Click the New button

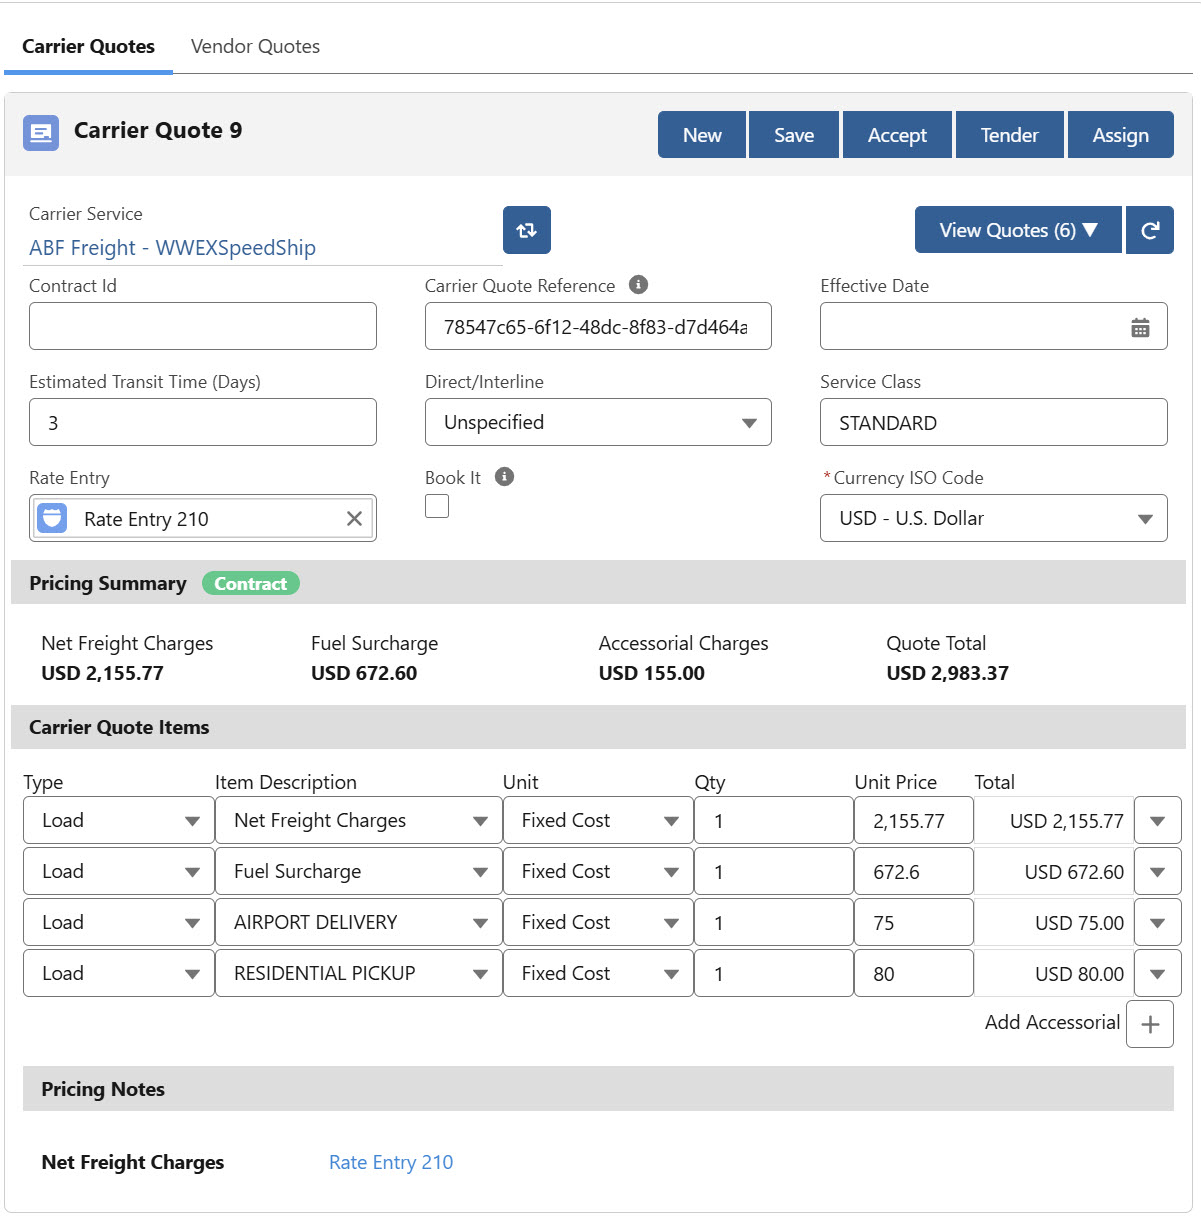pyautogui.click(x=702, y=135)
